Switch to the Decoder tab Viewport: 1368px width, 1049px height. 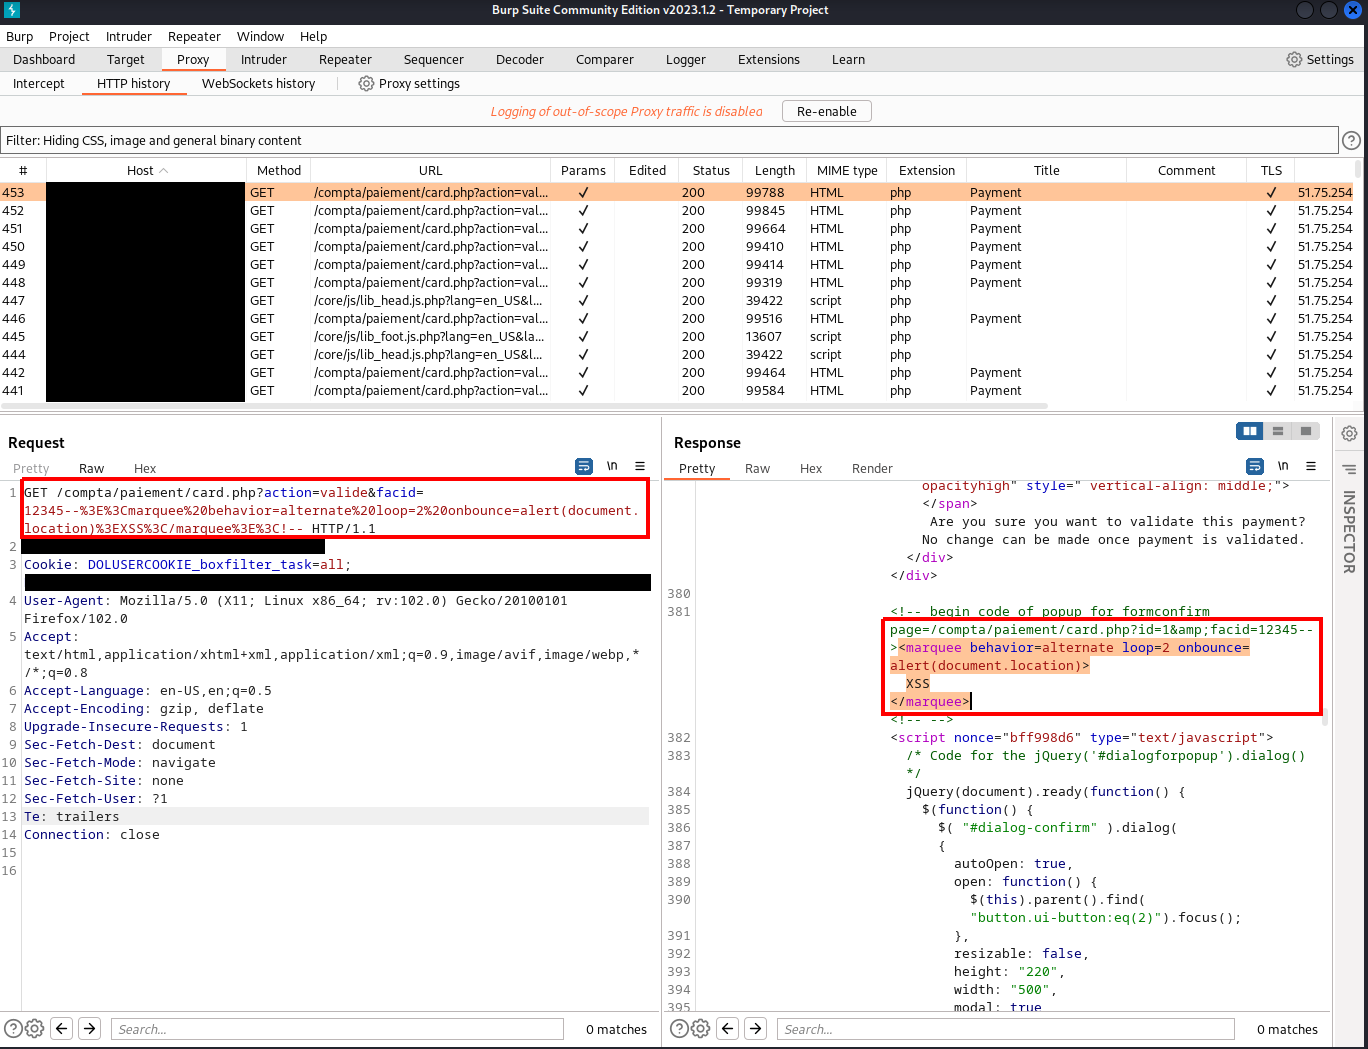click(x=520, y=59)
